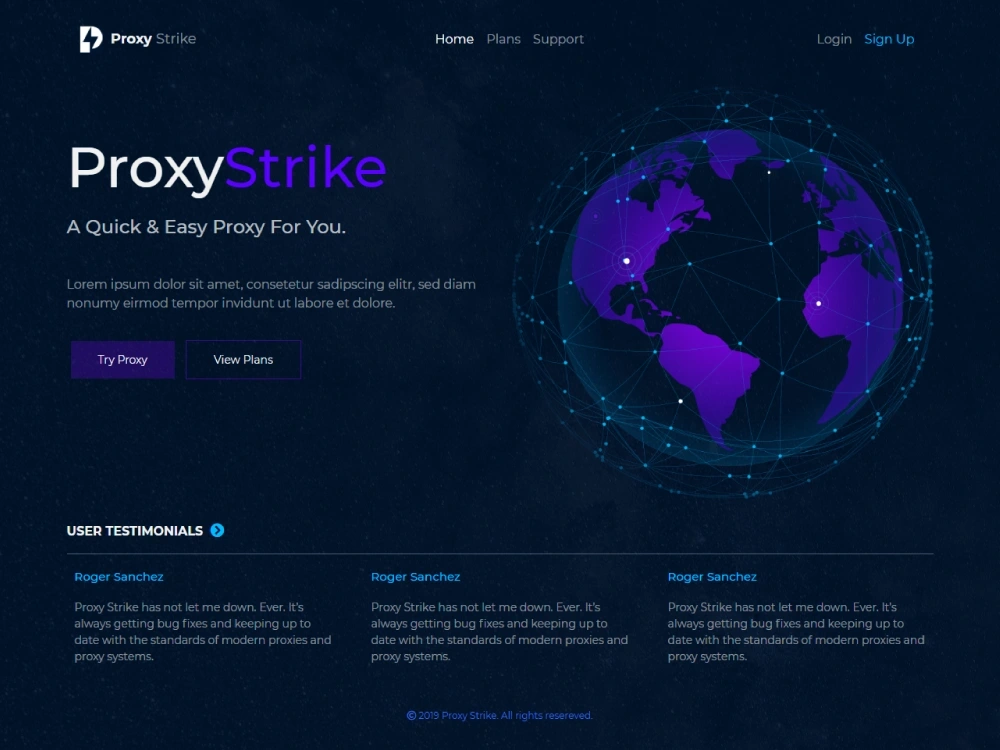The width and height of the screenshot is (1000, 750).
Task: Click the Proxy Strike brand name in header
Action: coord(153,39)
